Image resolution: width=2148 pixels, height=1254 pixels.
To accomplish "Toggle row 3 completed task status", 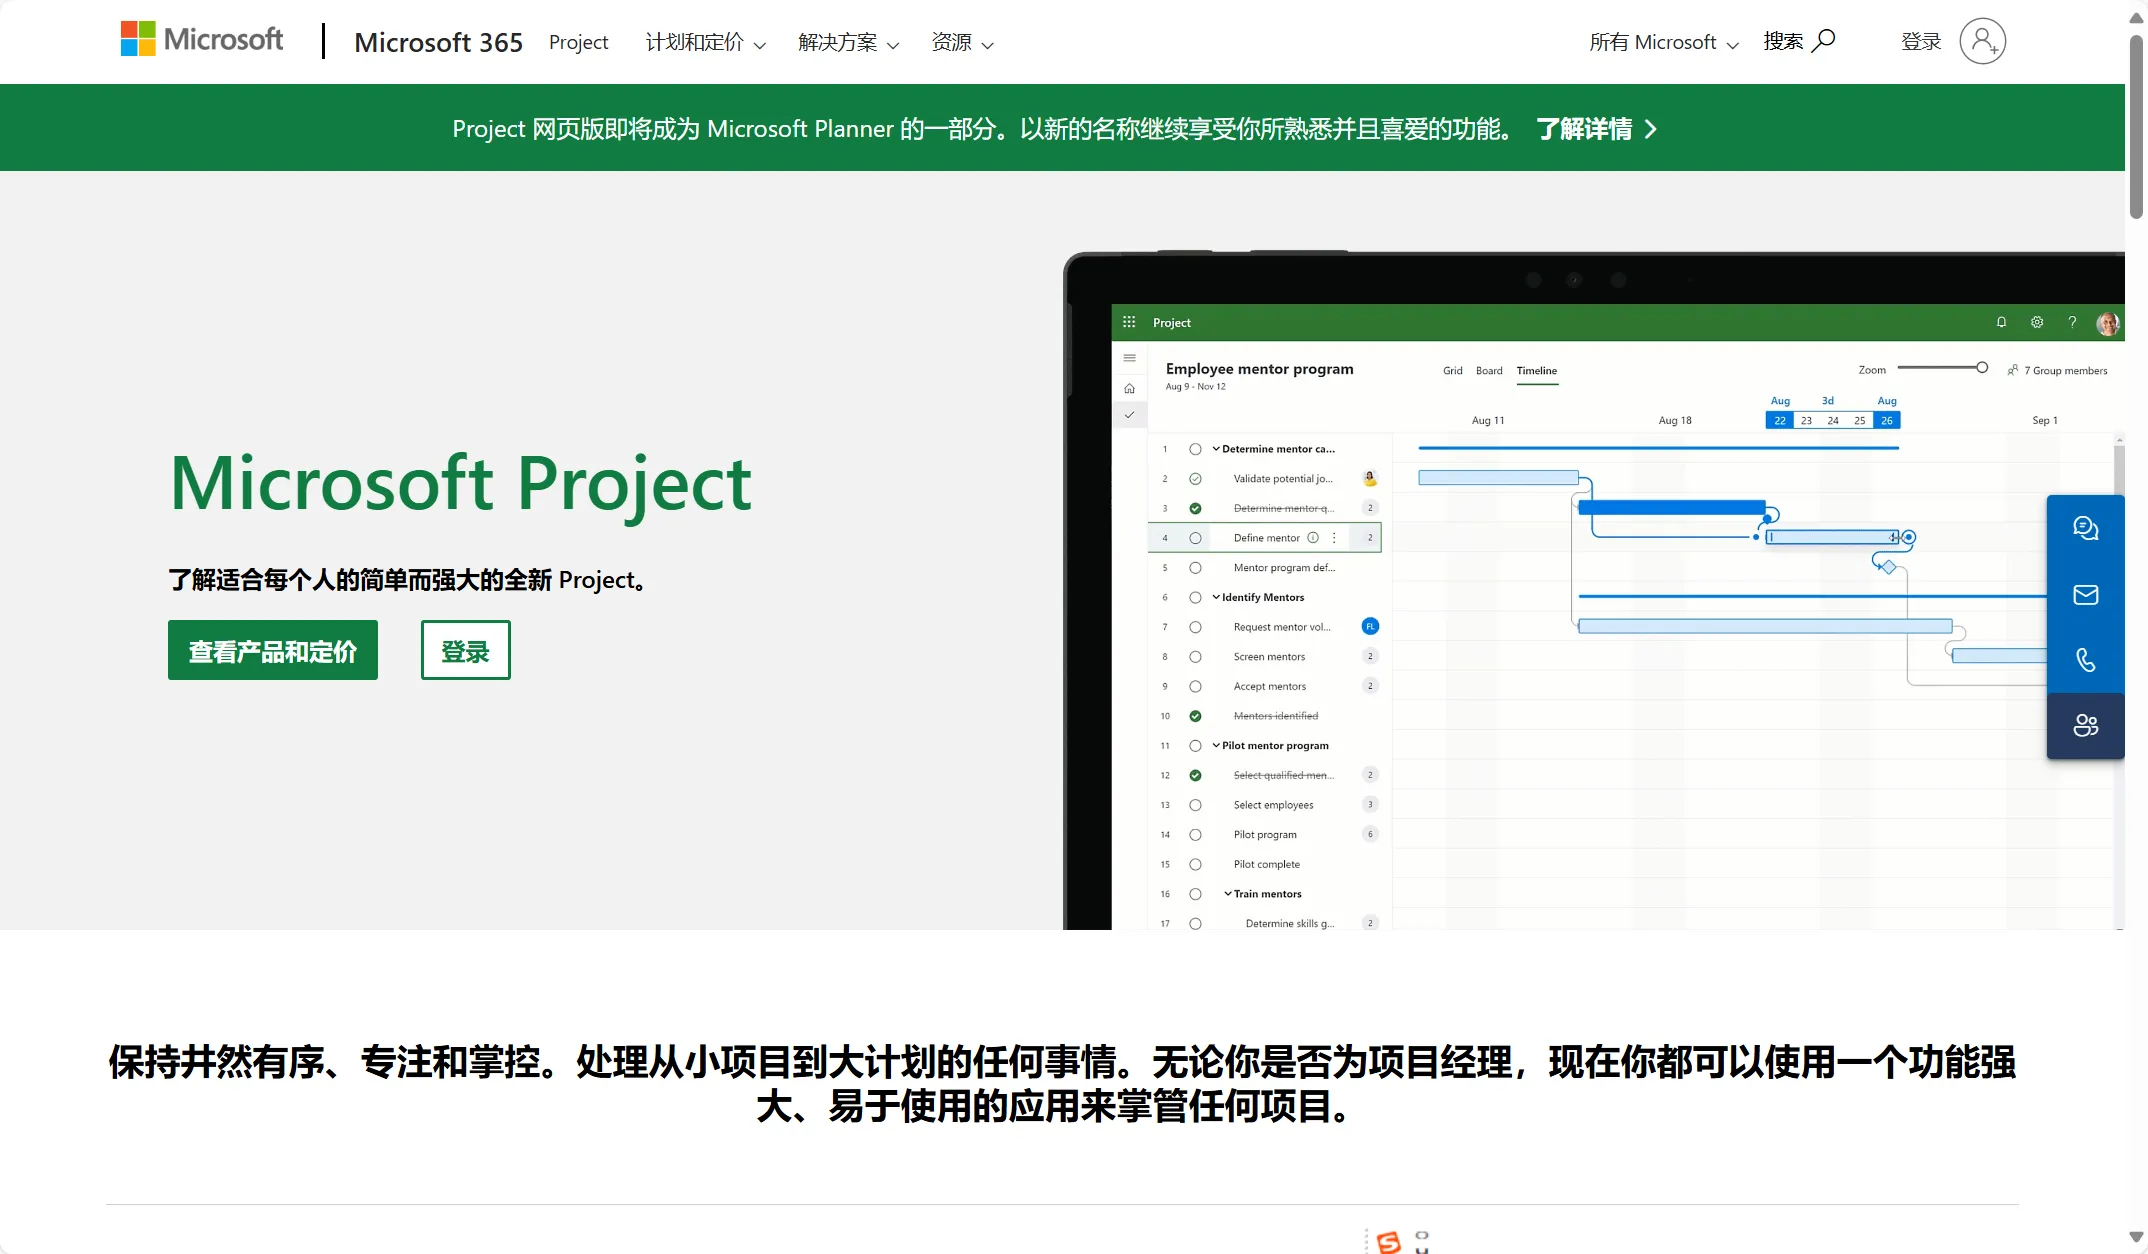I will coord(1196,508).
